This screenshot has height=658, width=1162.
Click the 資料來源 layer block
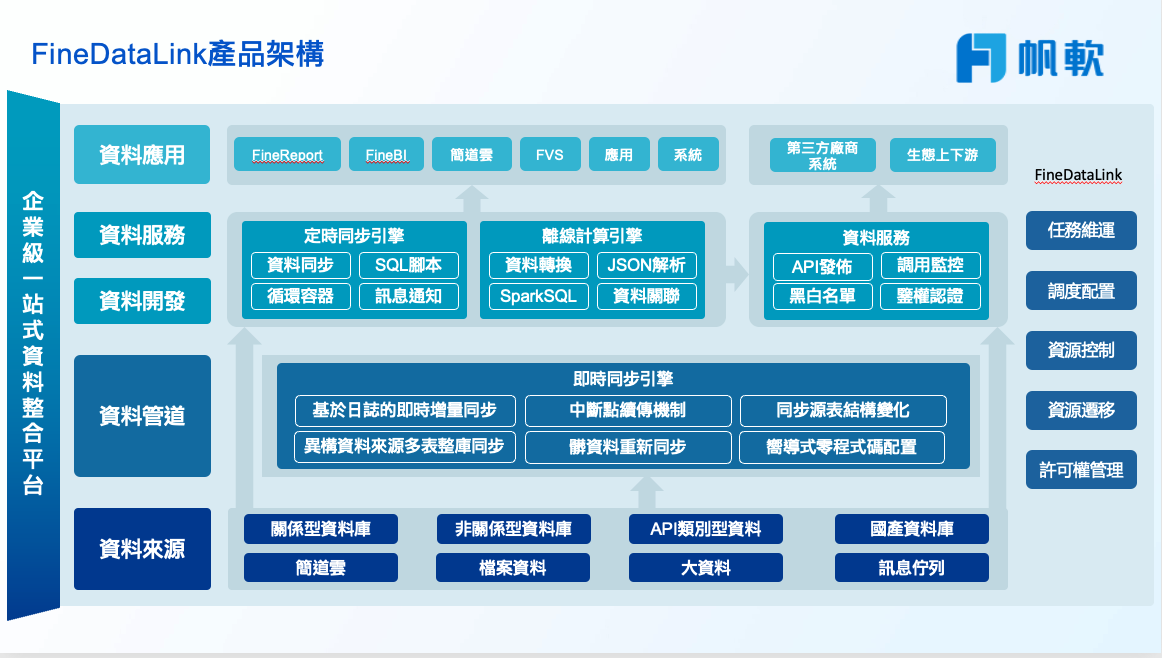point(142,548)
